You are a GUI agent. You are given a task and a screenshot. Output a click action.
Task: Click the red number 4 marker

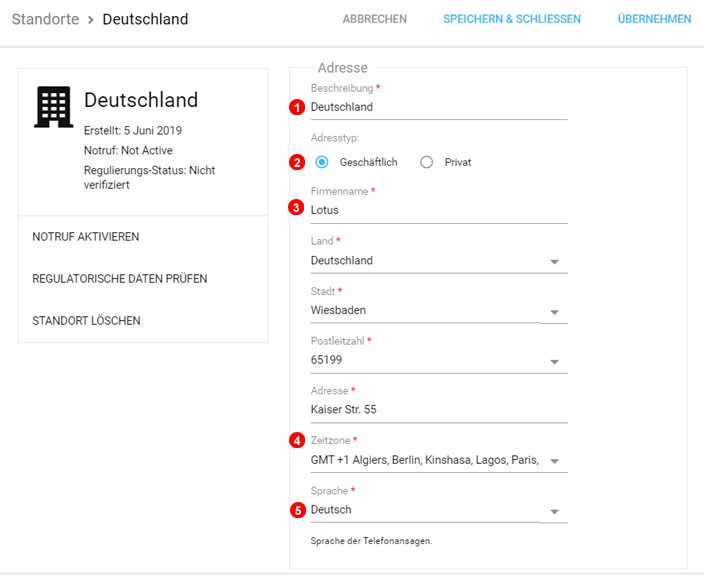click(x=296, y=440)
